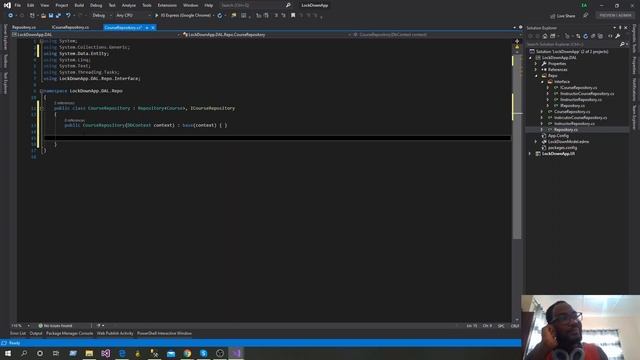Switch to the ICourseRepository.cs editor tab
This screenshot has width=640, height=360.
70,27
